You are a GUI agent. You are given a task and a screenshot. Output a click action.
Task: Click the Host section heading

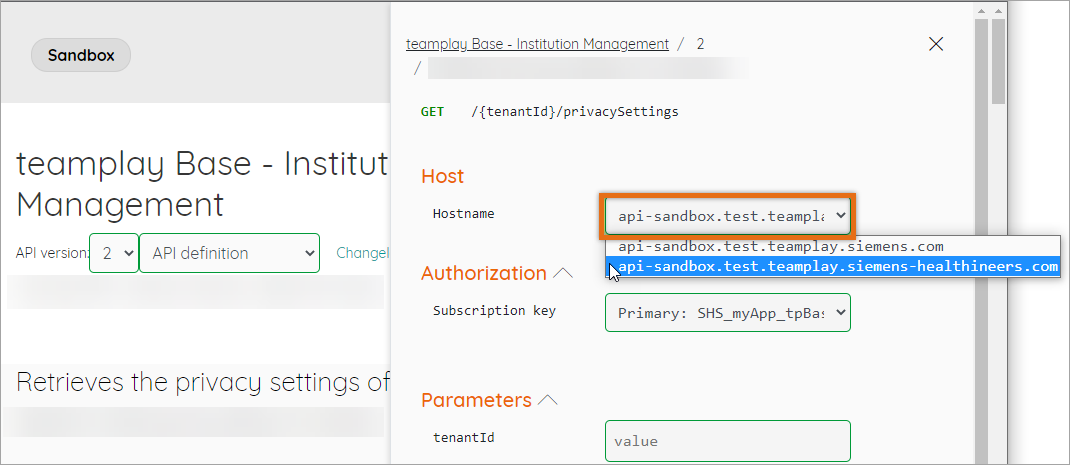pos(442,176)
